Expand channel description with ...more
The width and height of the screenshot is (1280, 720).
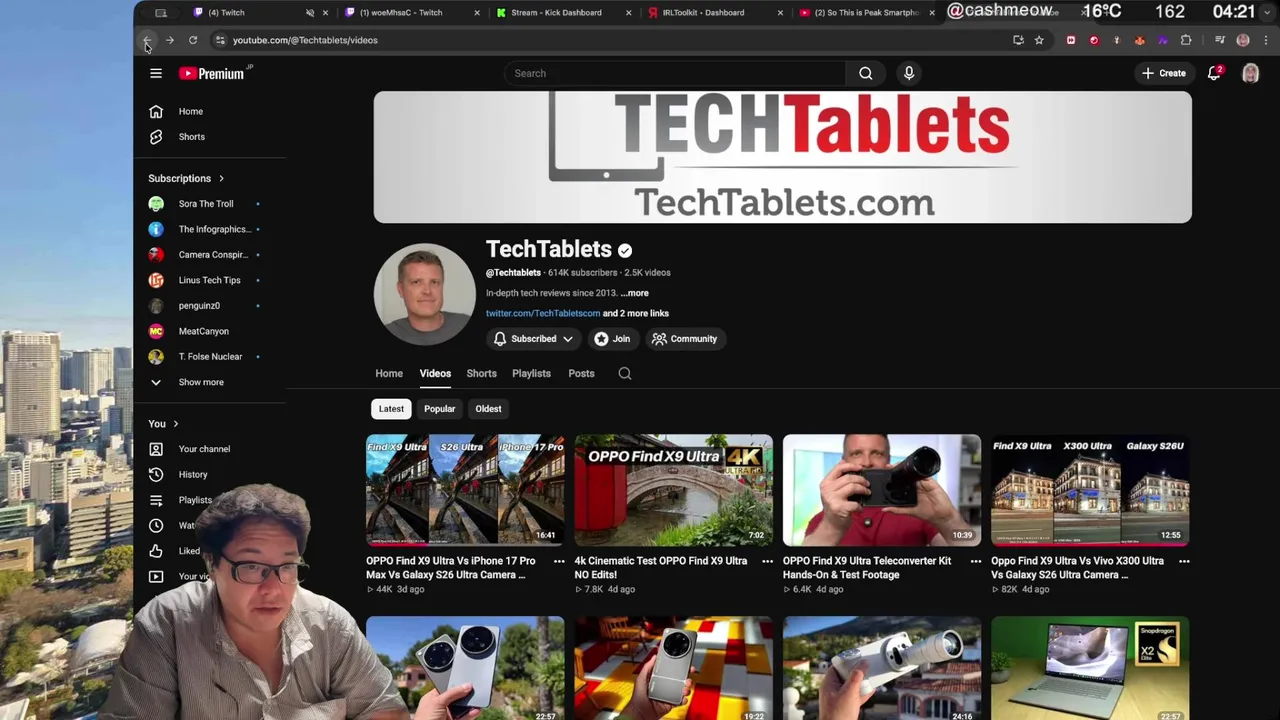(635, 293)
